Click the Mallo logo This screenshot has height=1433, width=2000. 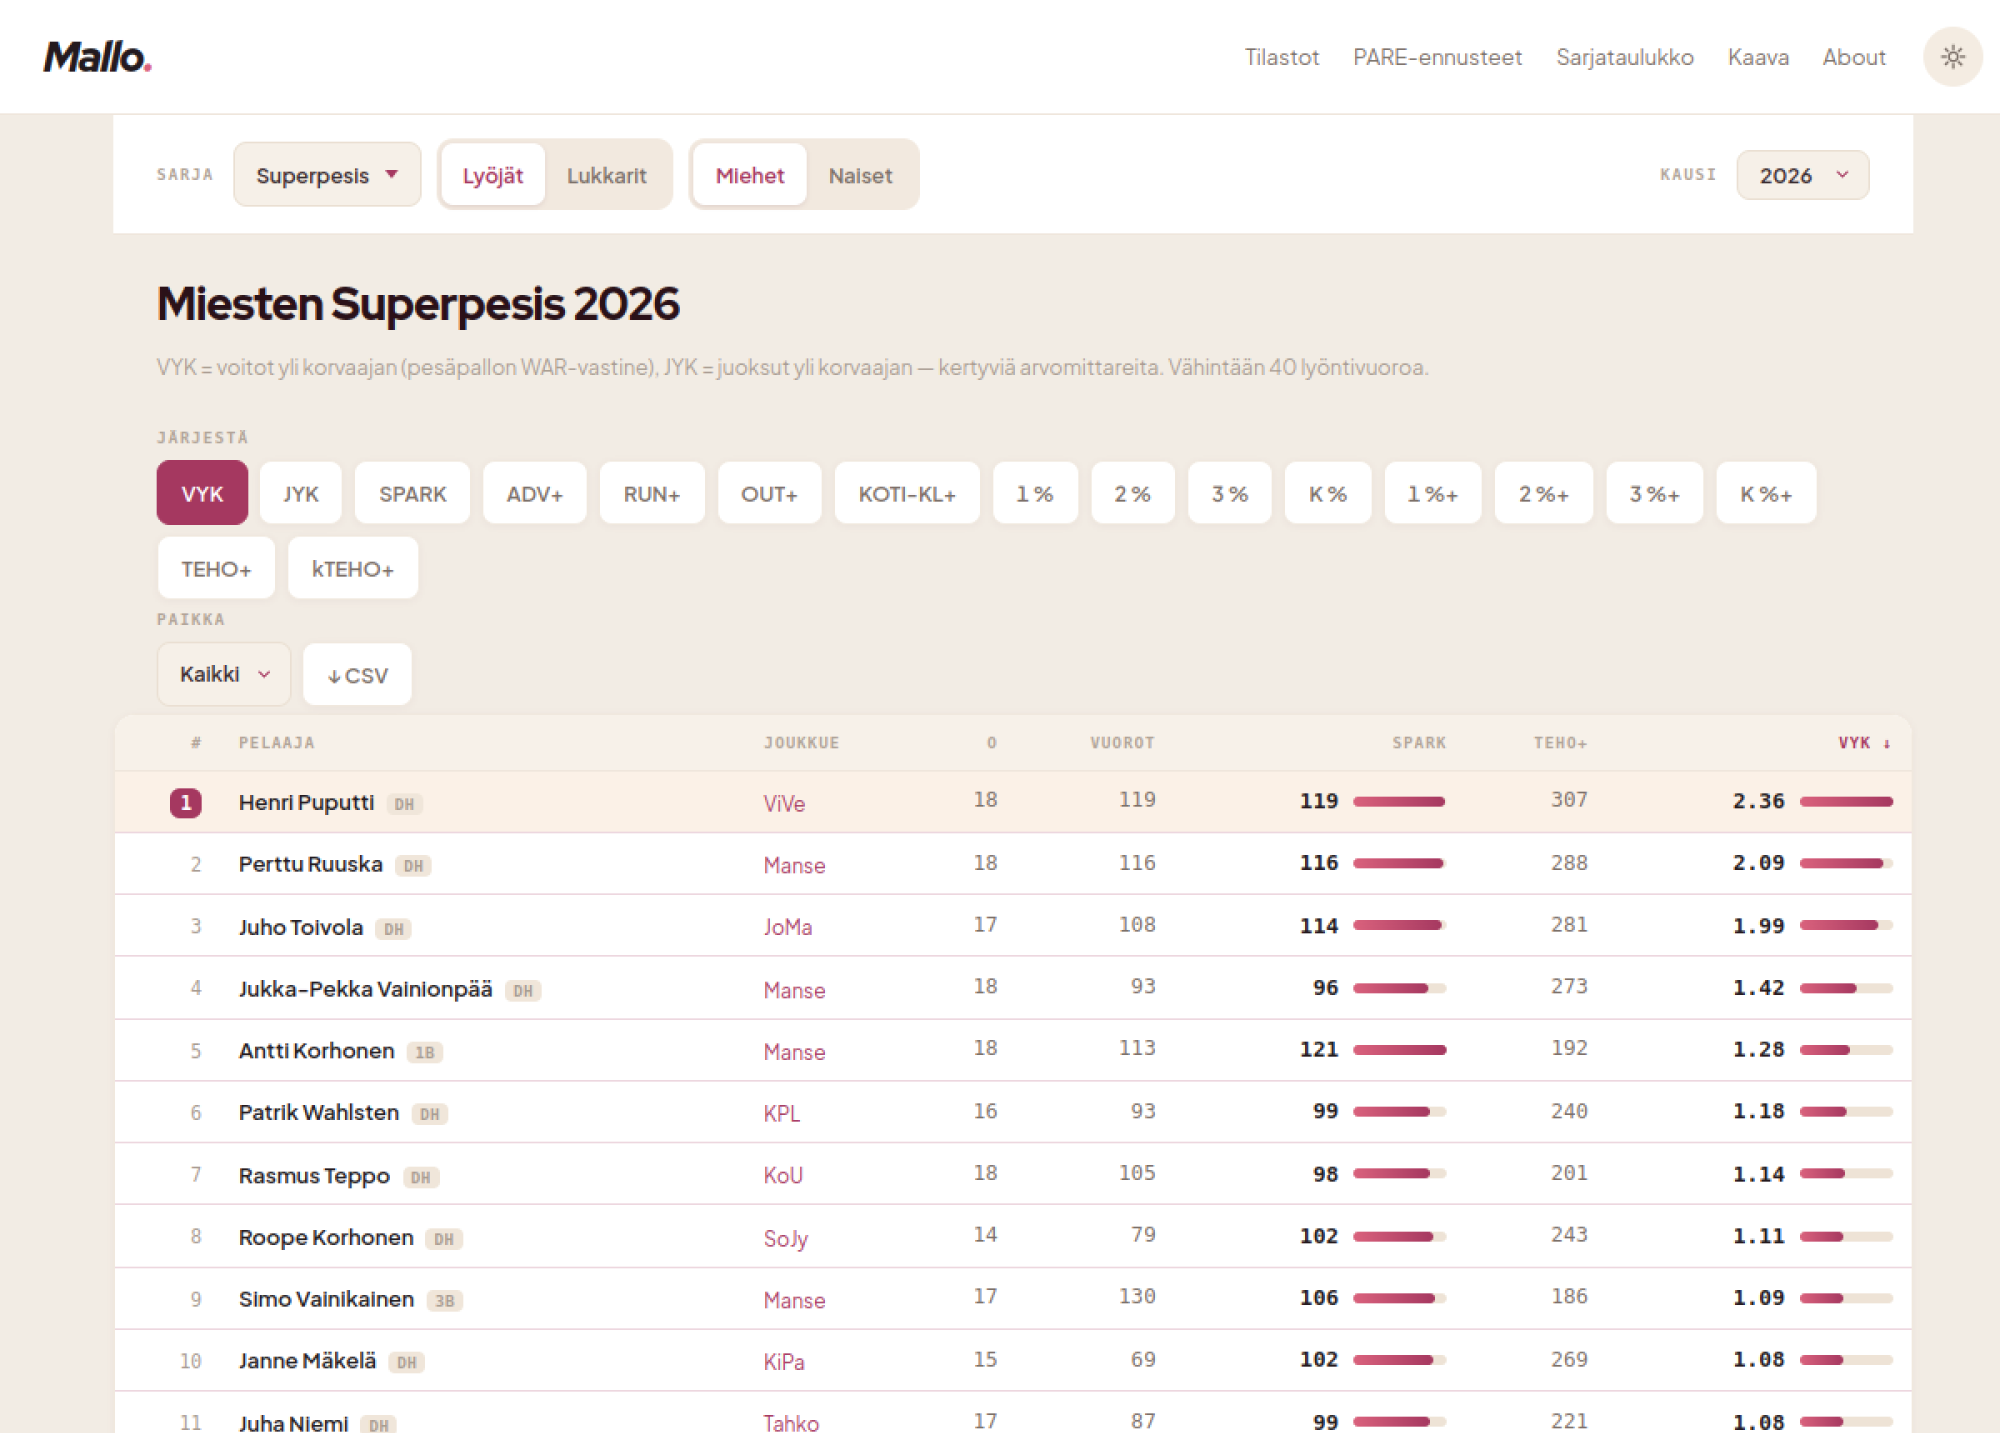click(97, 57)
